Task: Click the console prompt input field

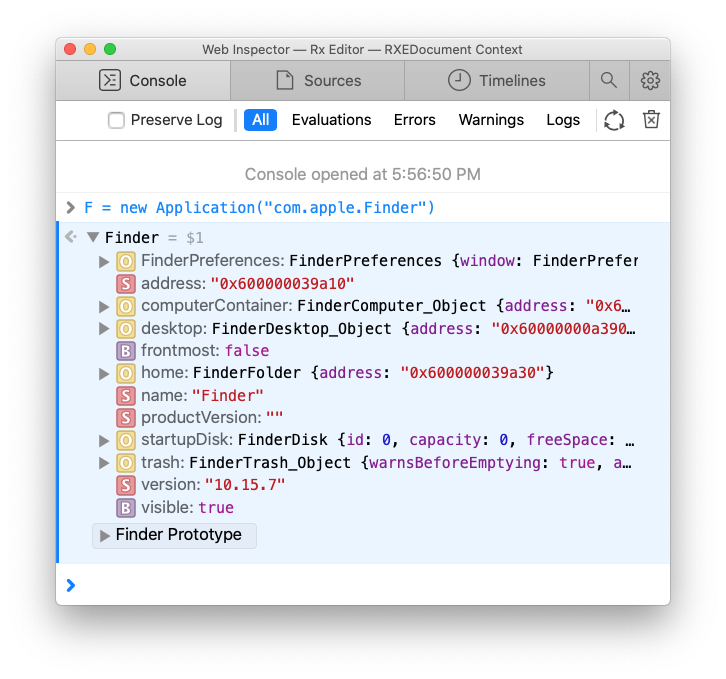Action: click(x=363, y=585)
